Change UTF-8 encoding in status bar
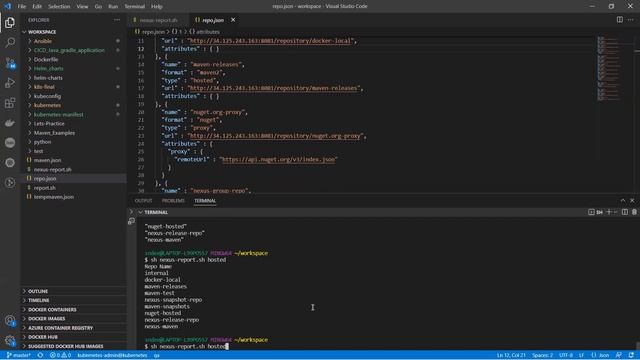This screenshot has height=360, width=640. coord(566,355)
